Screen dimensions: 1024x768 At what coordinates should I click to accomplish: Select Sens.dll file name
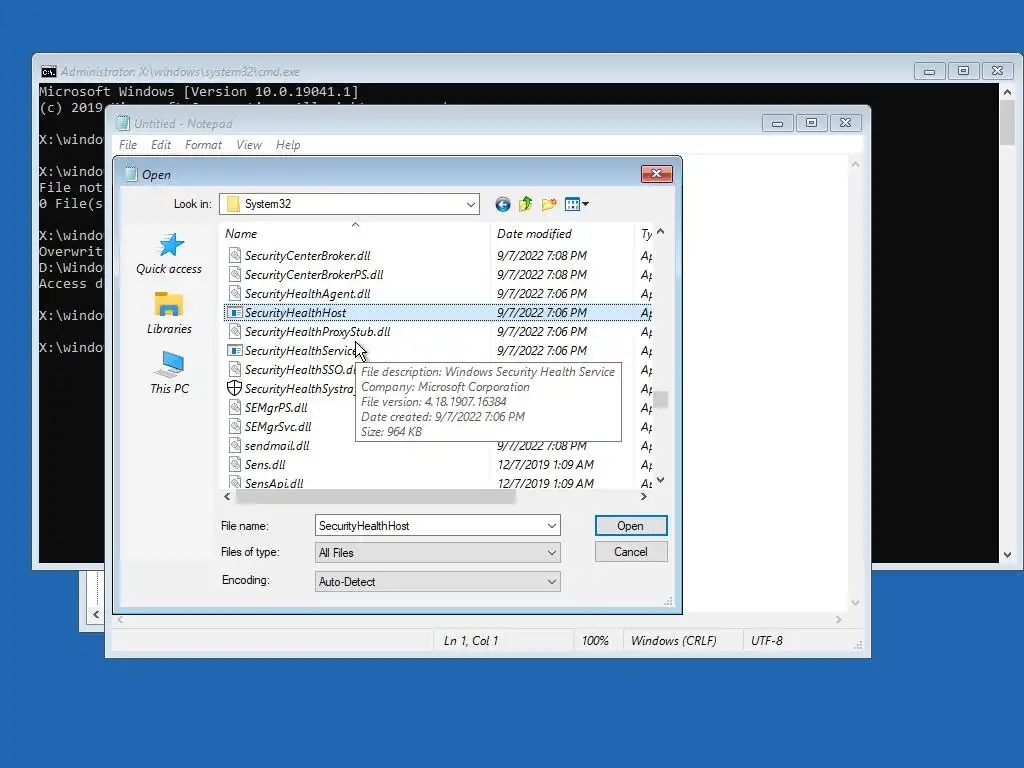coord(265,464)
